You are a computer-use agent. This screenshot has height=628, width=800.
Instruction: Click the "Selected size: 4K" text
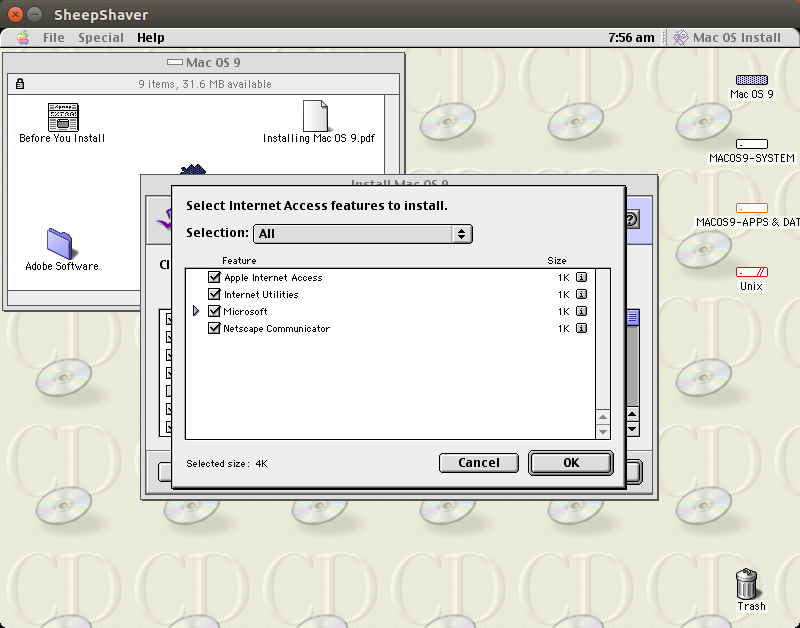pyautogui.click(x=227, y=464)
